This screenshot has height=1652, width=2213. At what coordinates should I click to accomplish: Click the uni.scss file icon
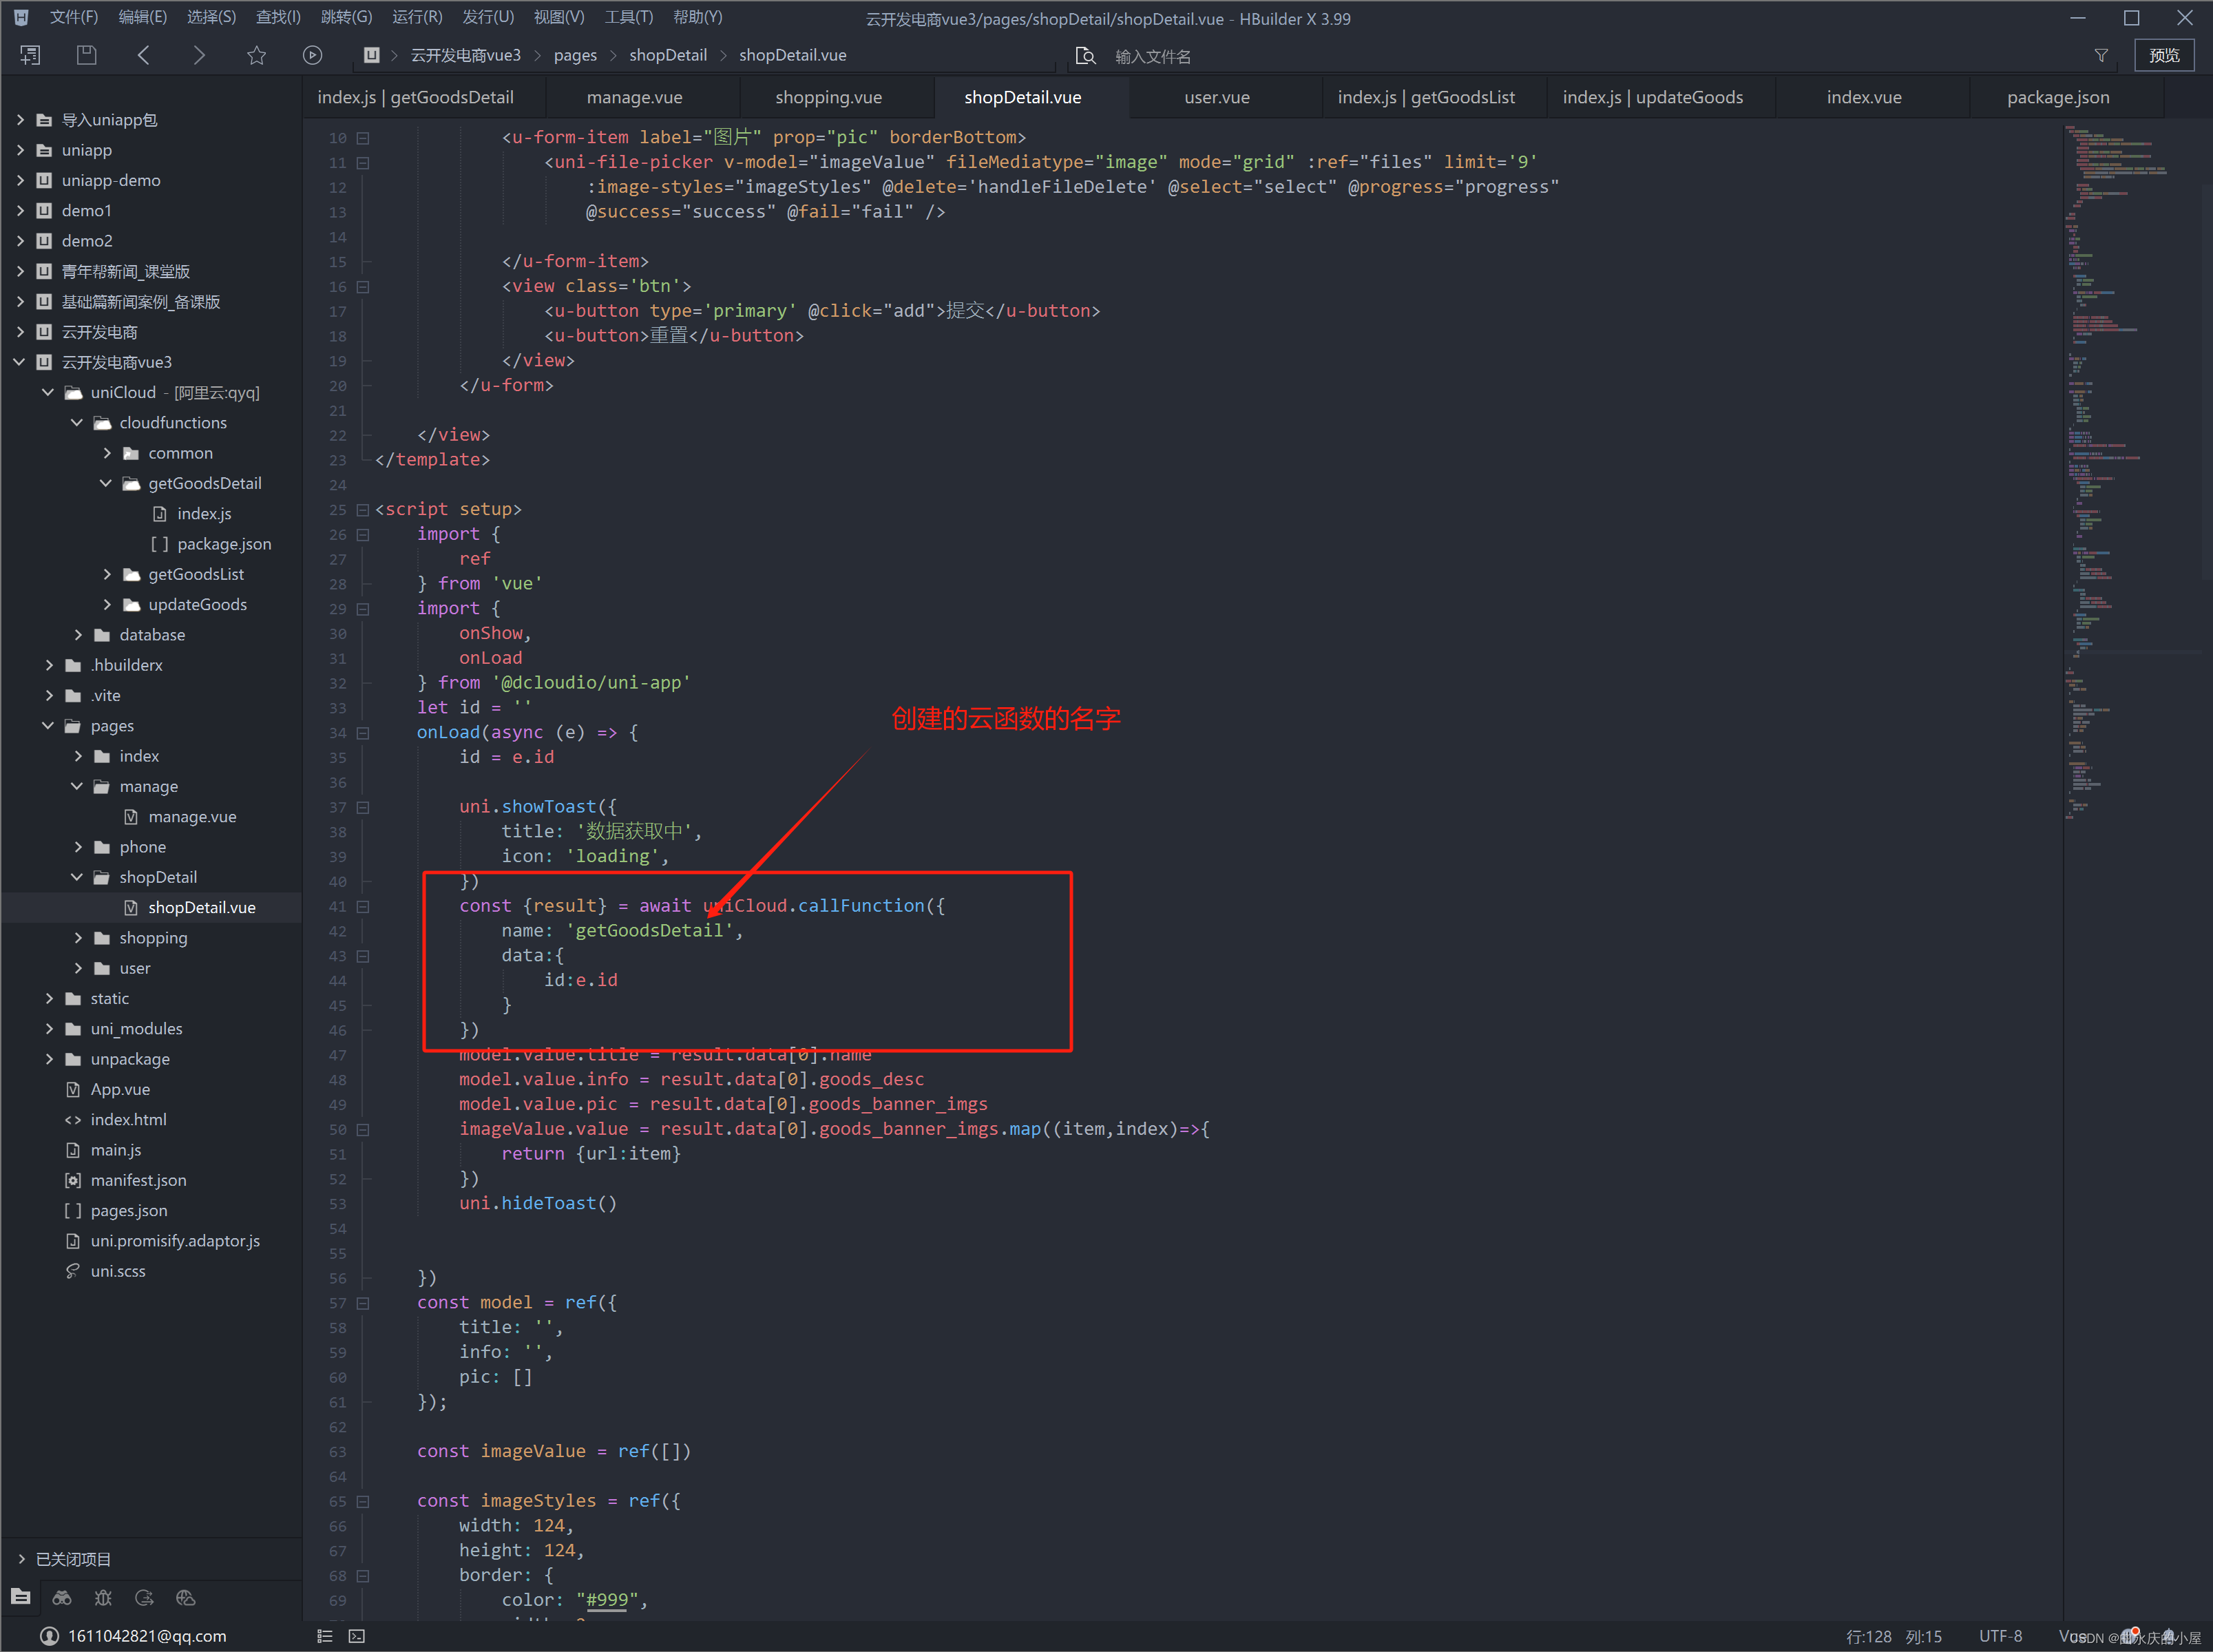pos(72,1270)
